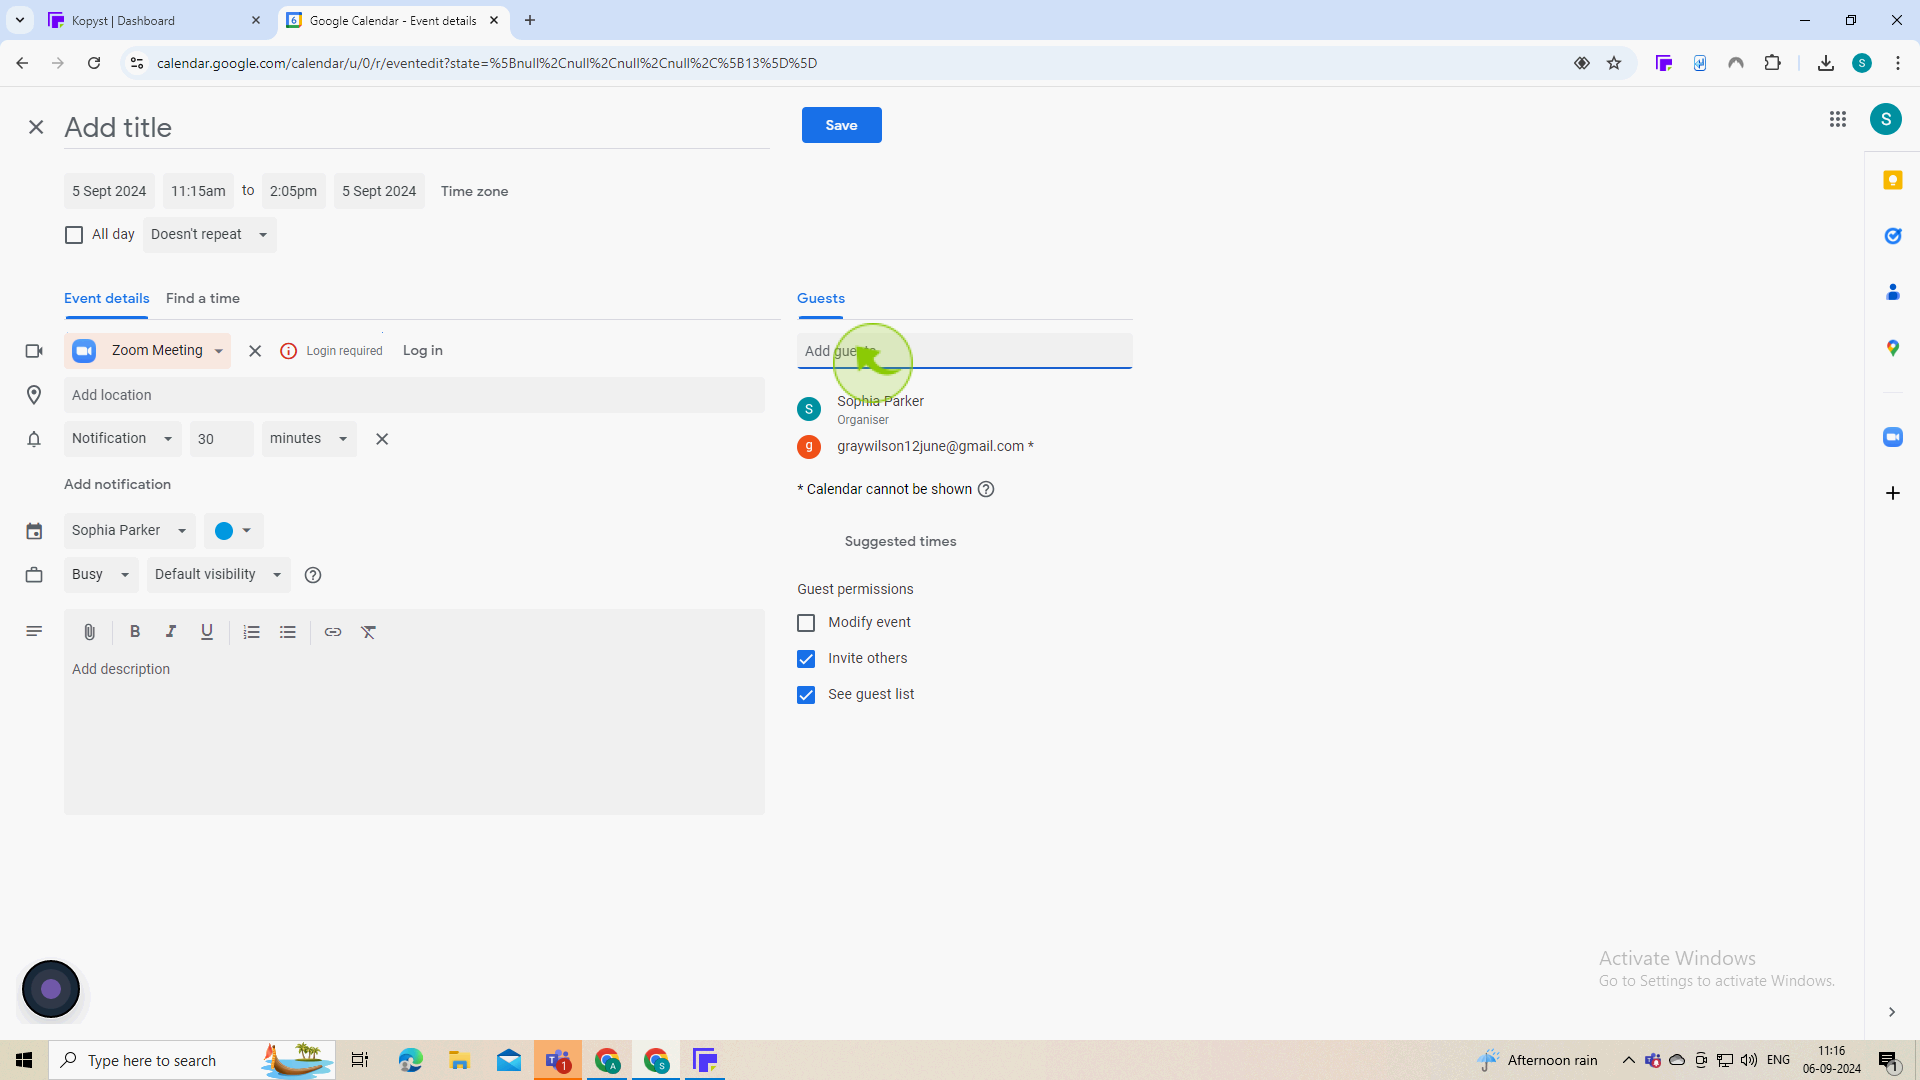Image resolution: width=1920 pixels, height=1080 pixels.
Task: Toggle bold formatting in description
Action: coord(135,632)
